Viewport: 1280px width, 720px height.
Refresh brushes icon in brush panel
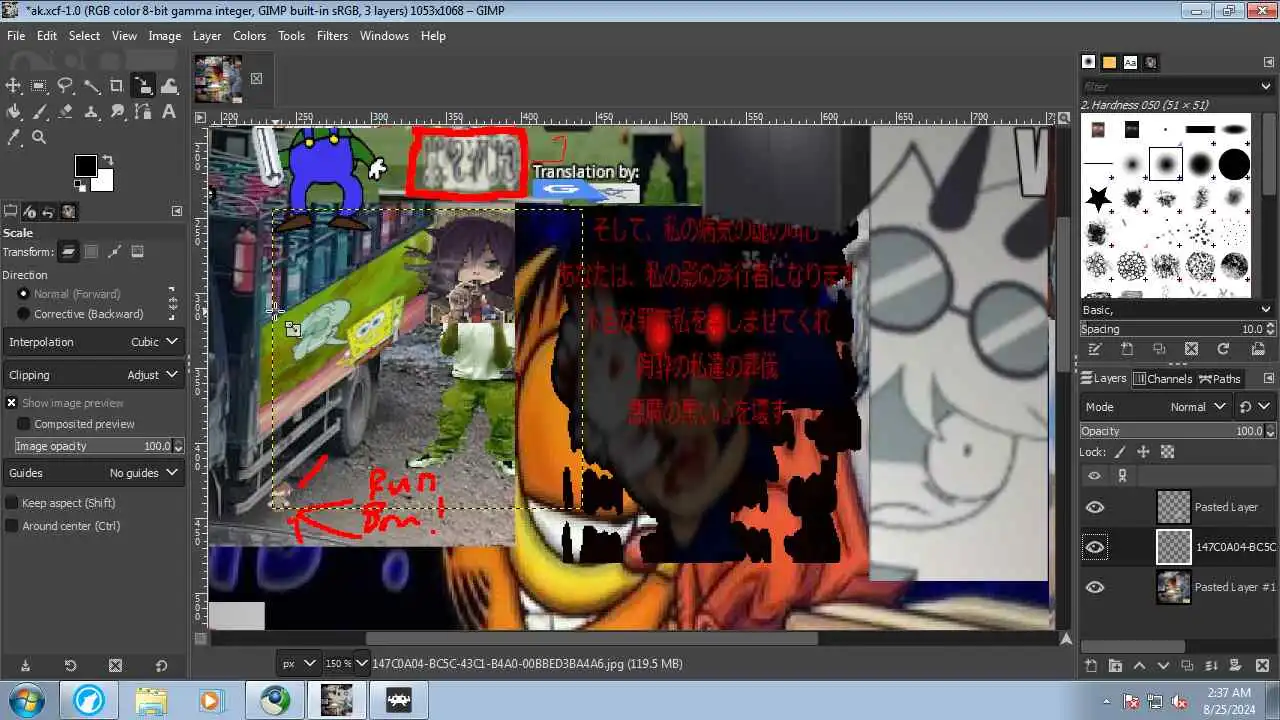pyautogui.click(x=1223, y=349)
